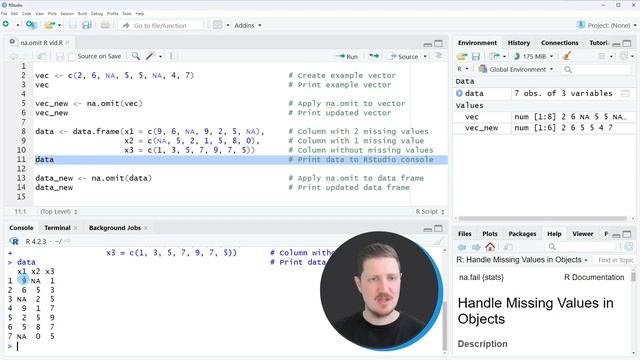Open the Global Environment dropdown

point(516,69)
